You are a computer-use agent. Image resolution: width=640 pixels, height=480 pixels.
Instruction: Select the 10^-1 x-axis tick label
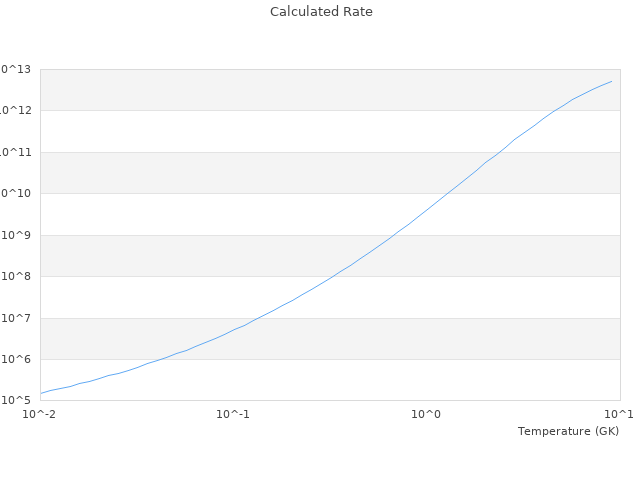tap(233, 414)
